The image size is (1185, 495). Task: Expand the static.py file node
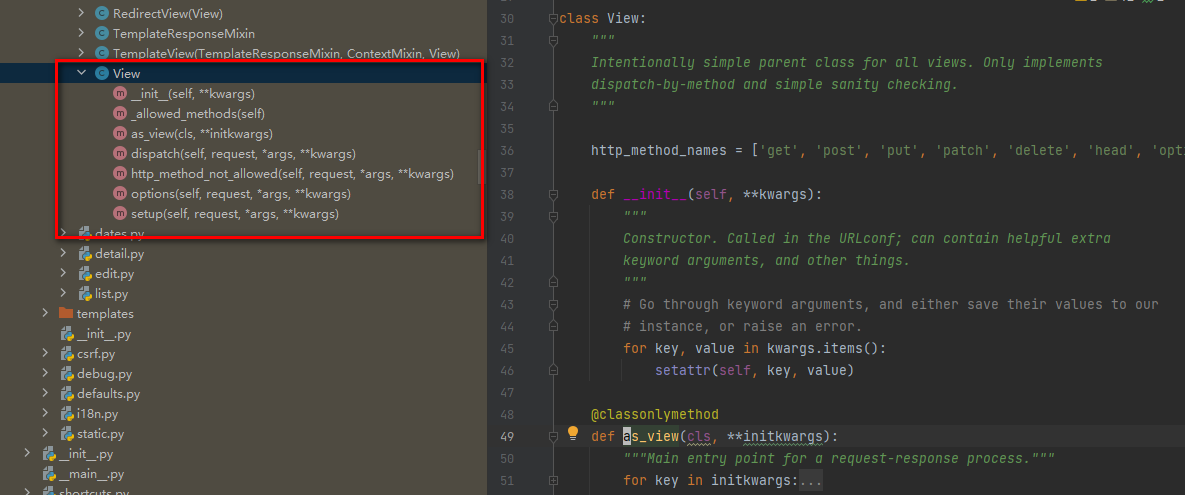click(x=46, y=434)
